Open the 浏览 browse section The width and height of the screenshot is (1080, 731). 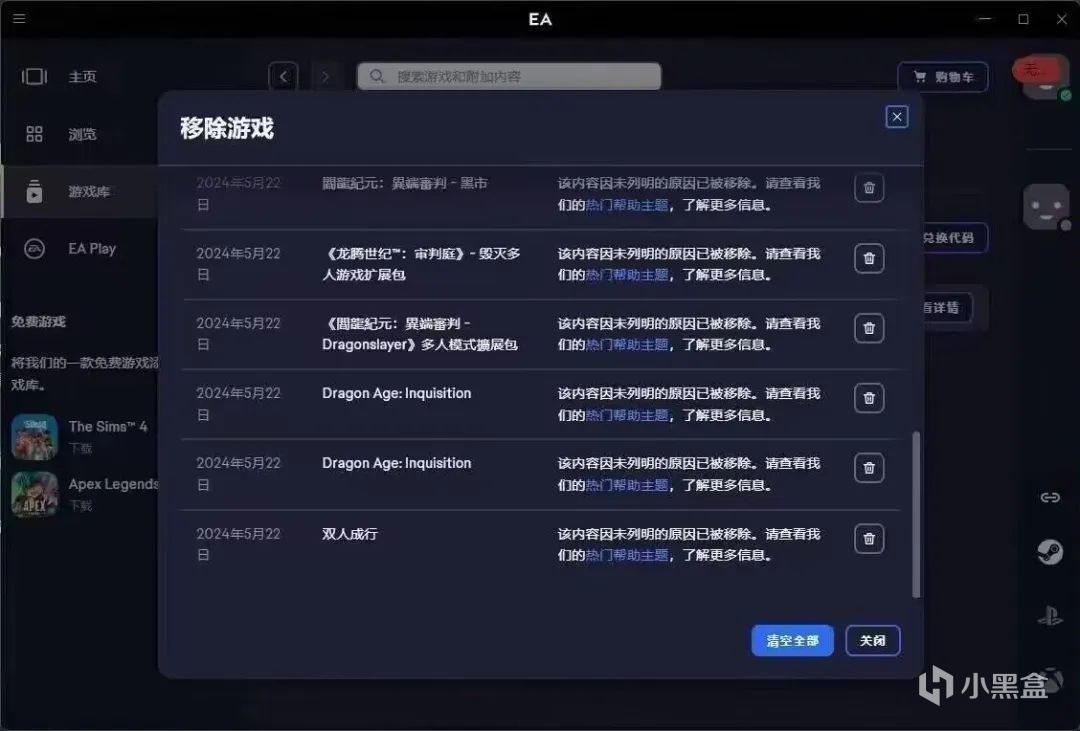[x=82, y=134]
